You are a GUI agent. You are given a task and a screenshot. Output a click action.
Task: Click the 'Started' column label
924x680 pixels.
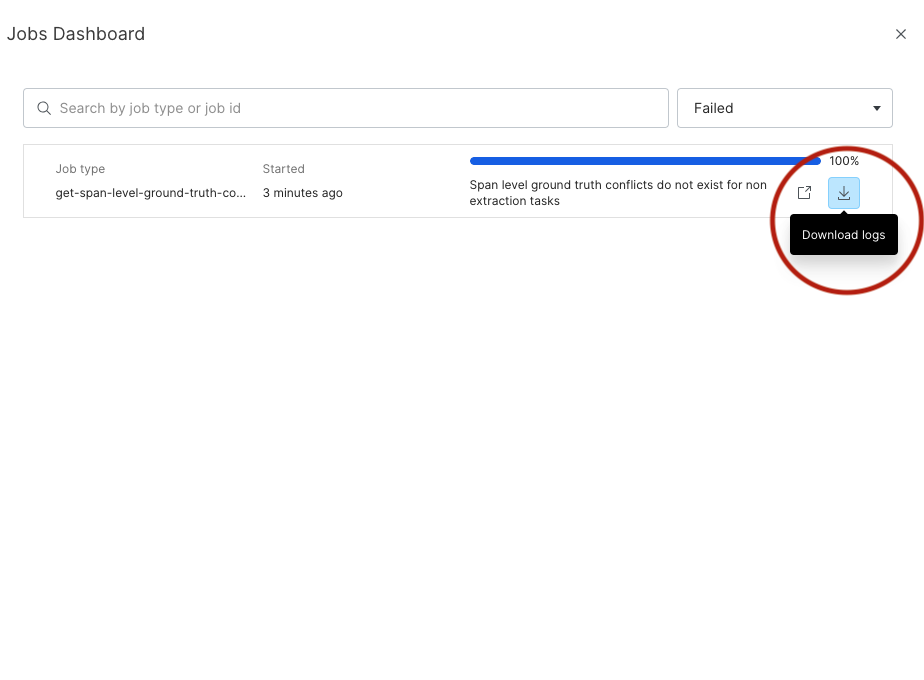(x=283, y=169)
